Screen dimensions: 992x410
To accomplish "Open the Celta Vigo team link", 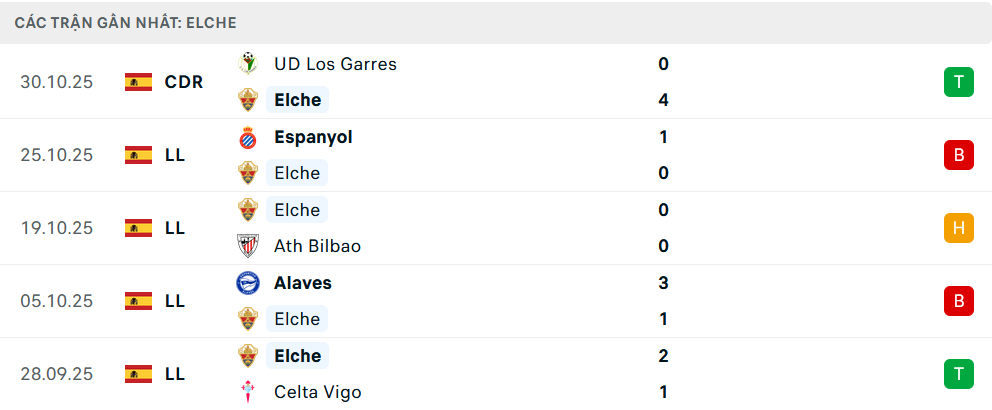I will pyautogui.click(x=317, y=392).
